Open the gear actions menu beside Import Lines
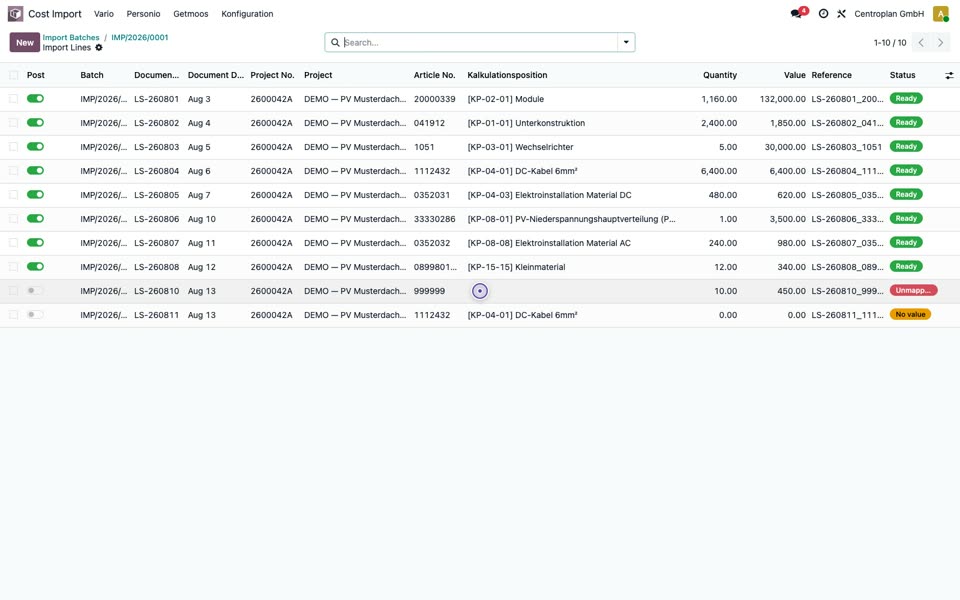 pos(99,48)
